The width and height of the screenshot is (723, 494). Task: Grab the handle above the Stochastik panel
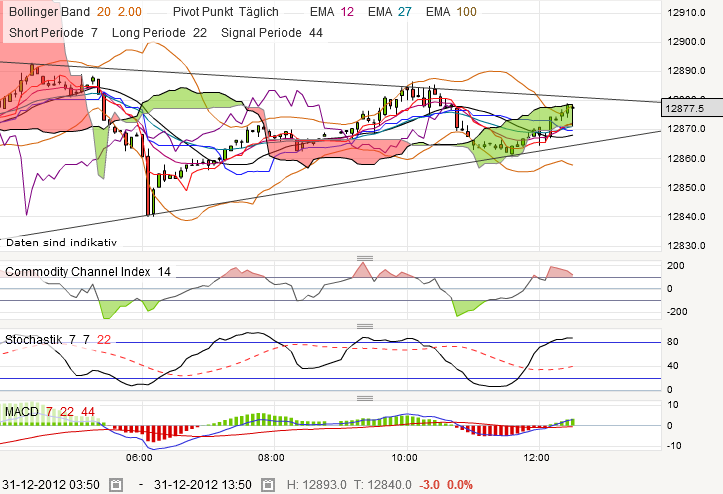coord(365,327)
